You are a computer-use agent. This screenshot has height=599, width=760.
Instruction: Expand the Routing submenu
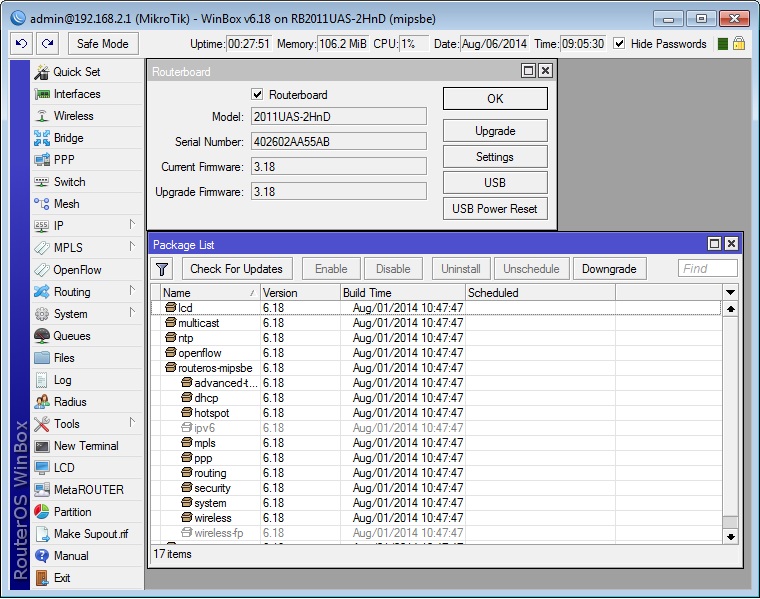pyautogui.click(x=132, y=291)
